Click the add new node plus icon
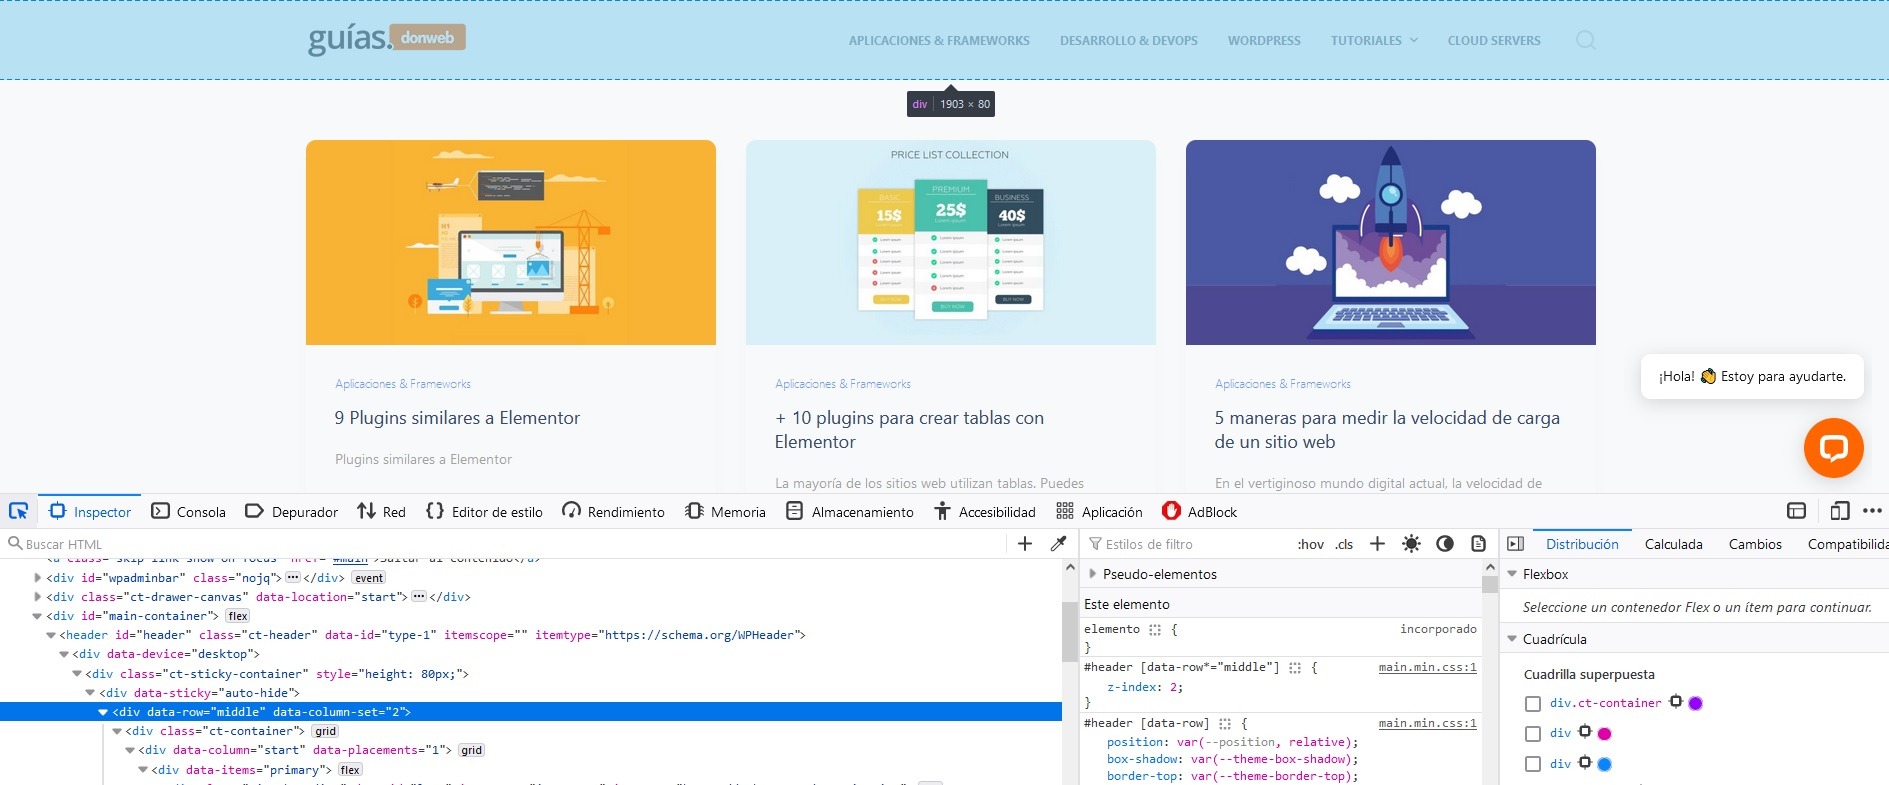The height and width of the screenshot is (785, 1889). click(1025, 544)
